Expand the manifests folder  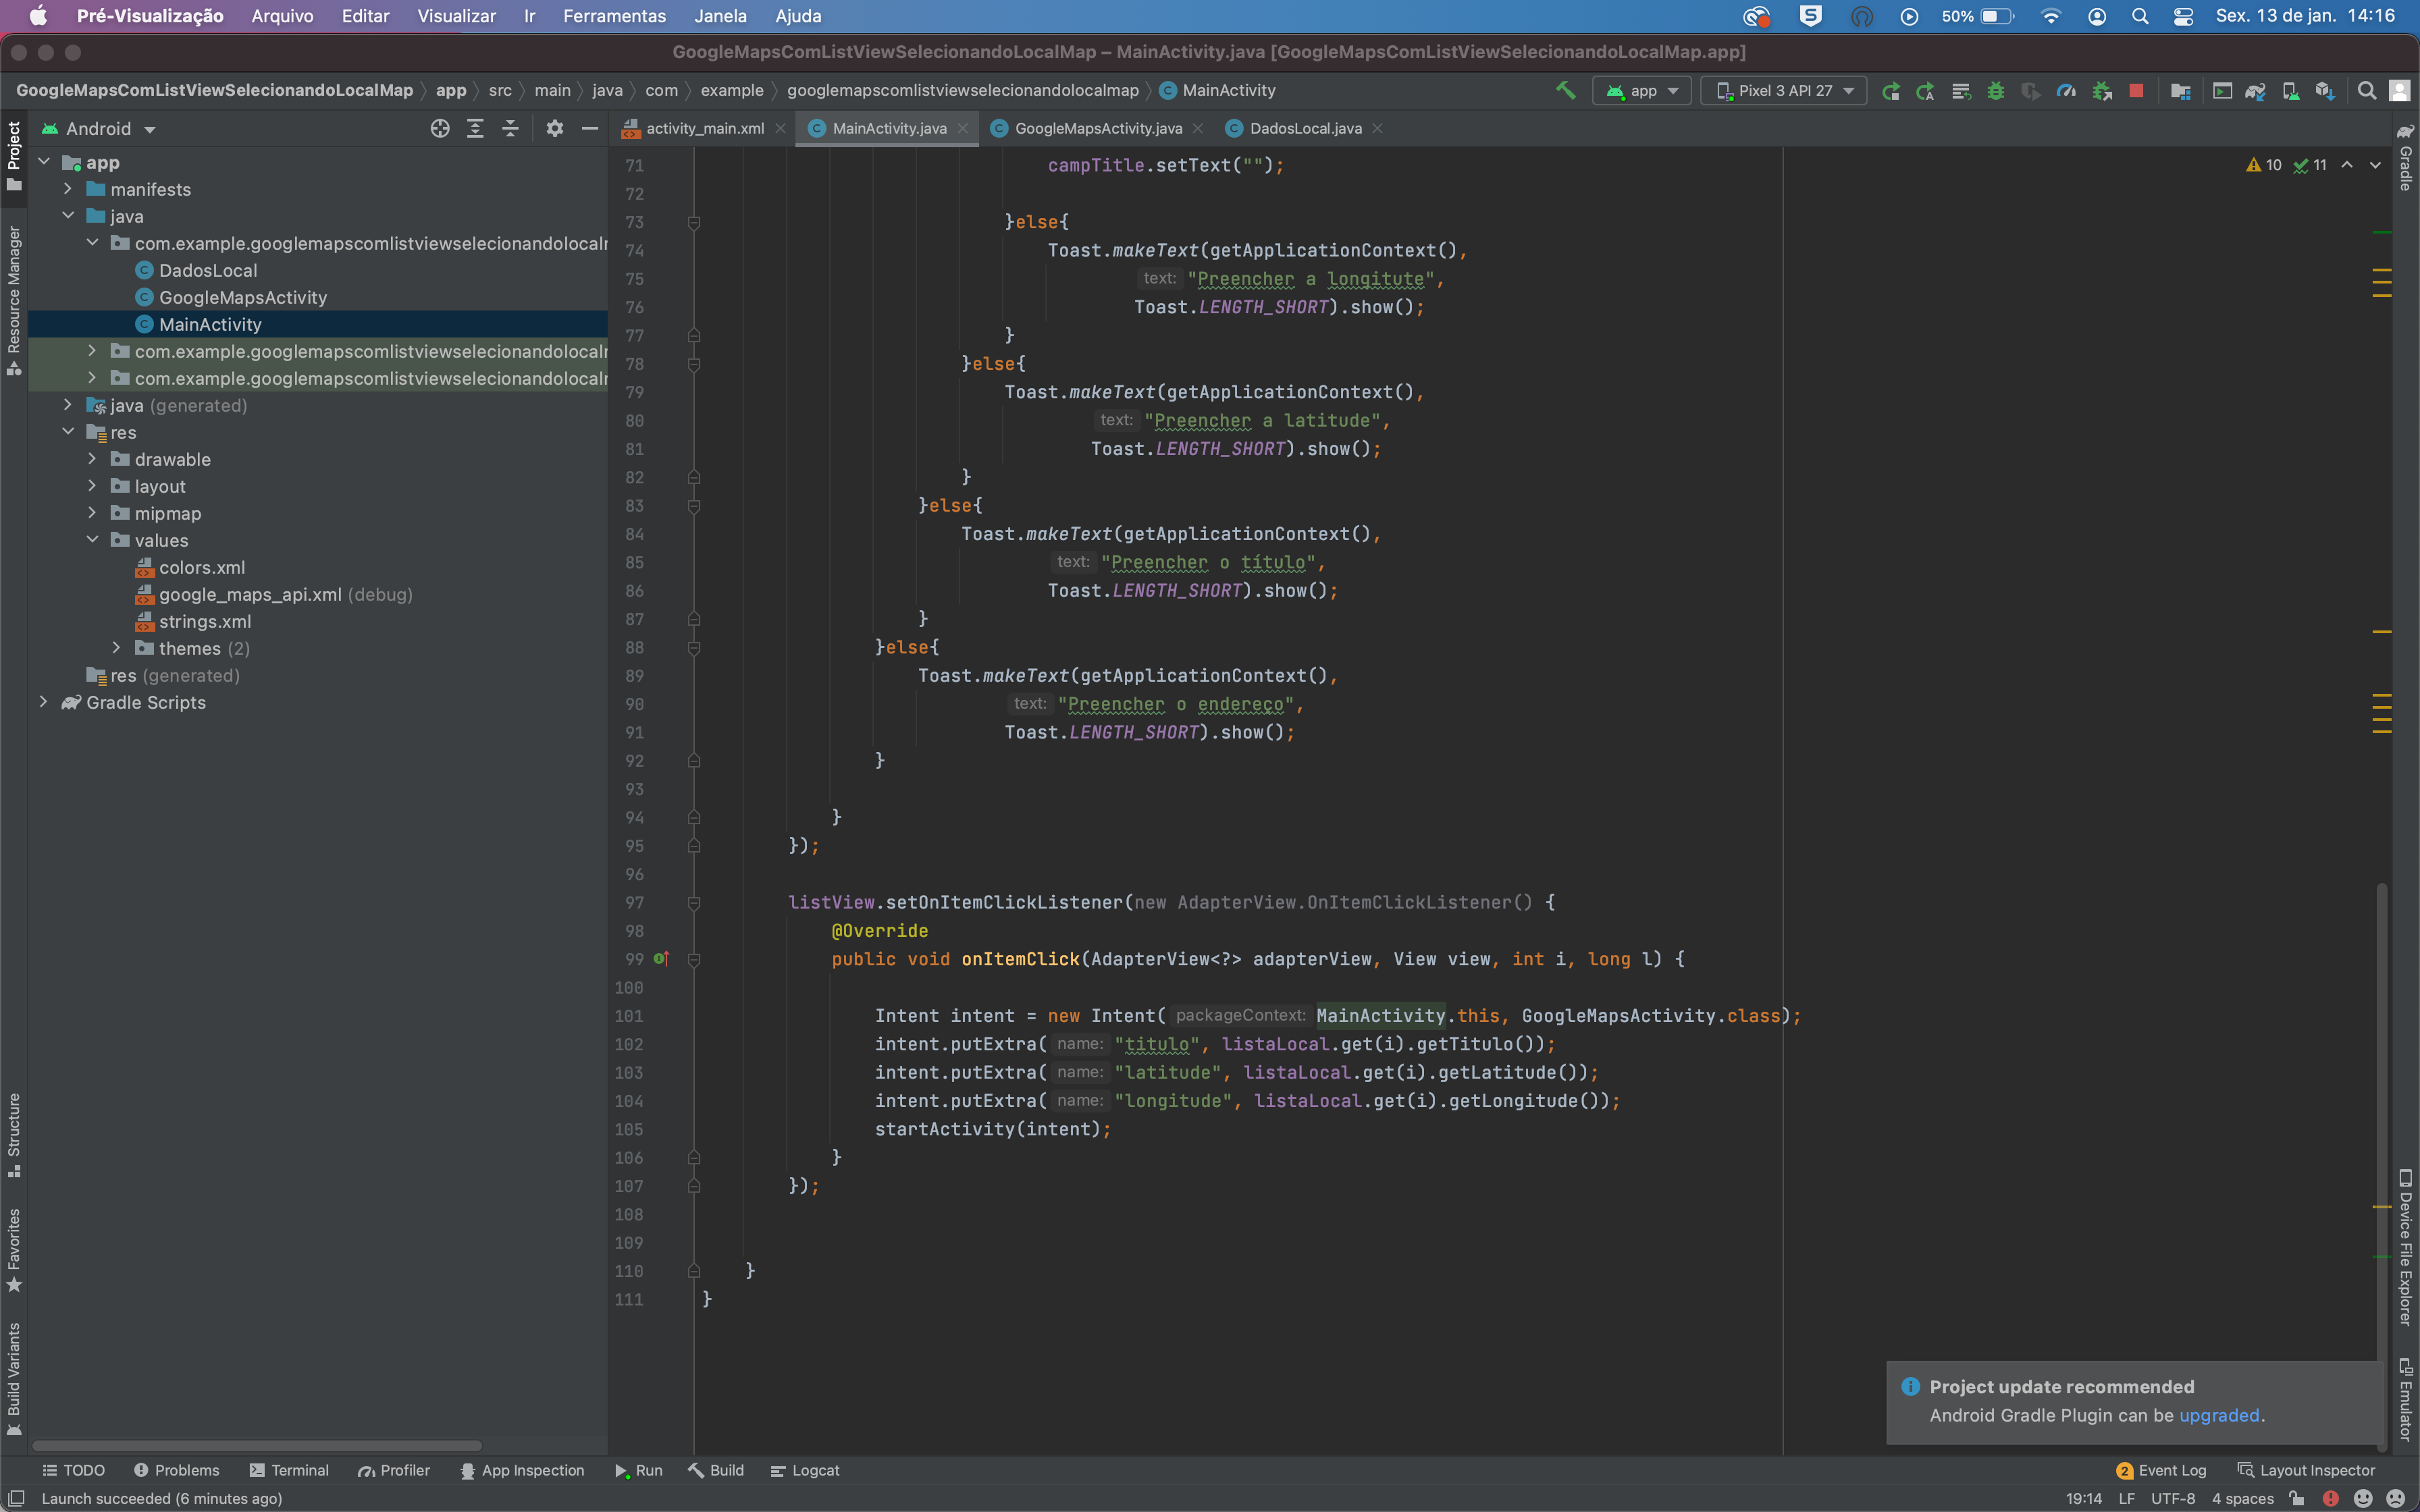coord(67,189)
